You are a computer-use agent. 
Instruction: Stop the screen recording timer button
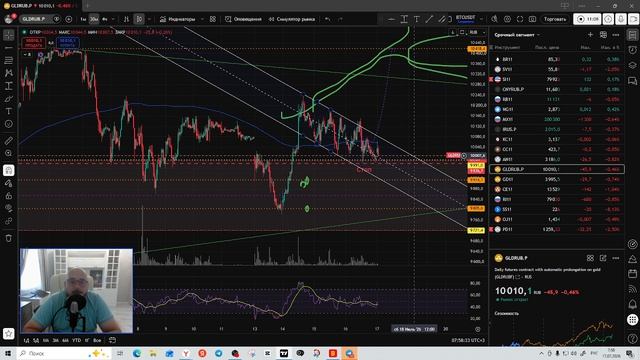(x=587, y=19)
